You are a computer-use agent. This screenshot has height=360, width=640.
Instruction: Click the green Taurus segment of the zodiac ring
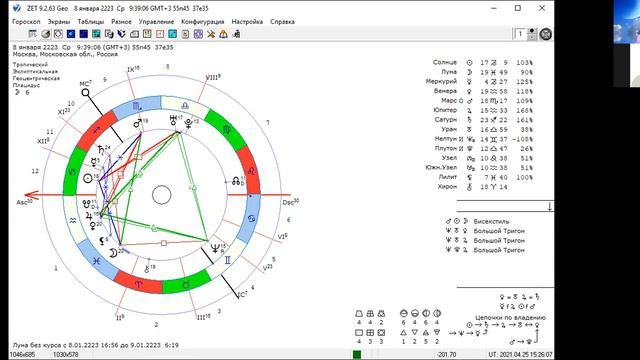pyautogui.click(x=186, y=283)
